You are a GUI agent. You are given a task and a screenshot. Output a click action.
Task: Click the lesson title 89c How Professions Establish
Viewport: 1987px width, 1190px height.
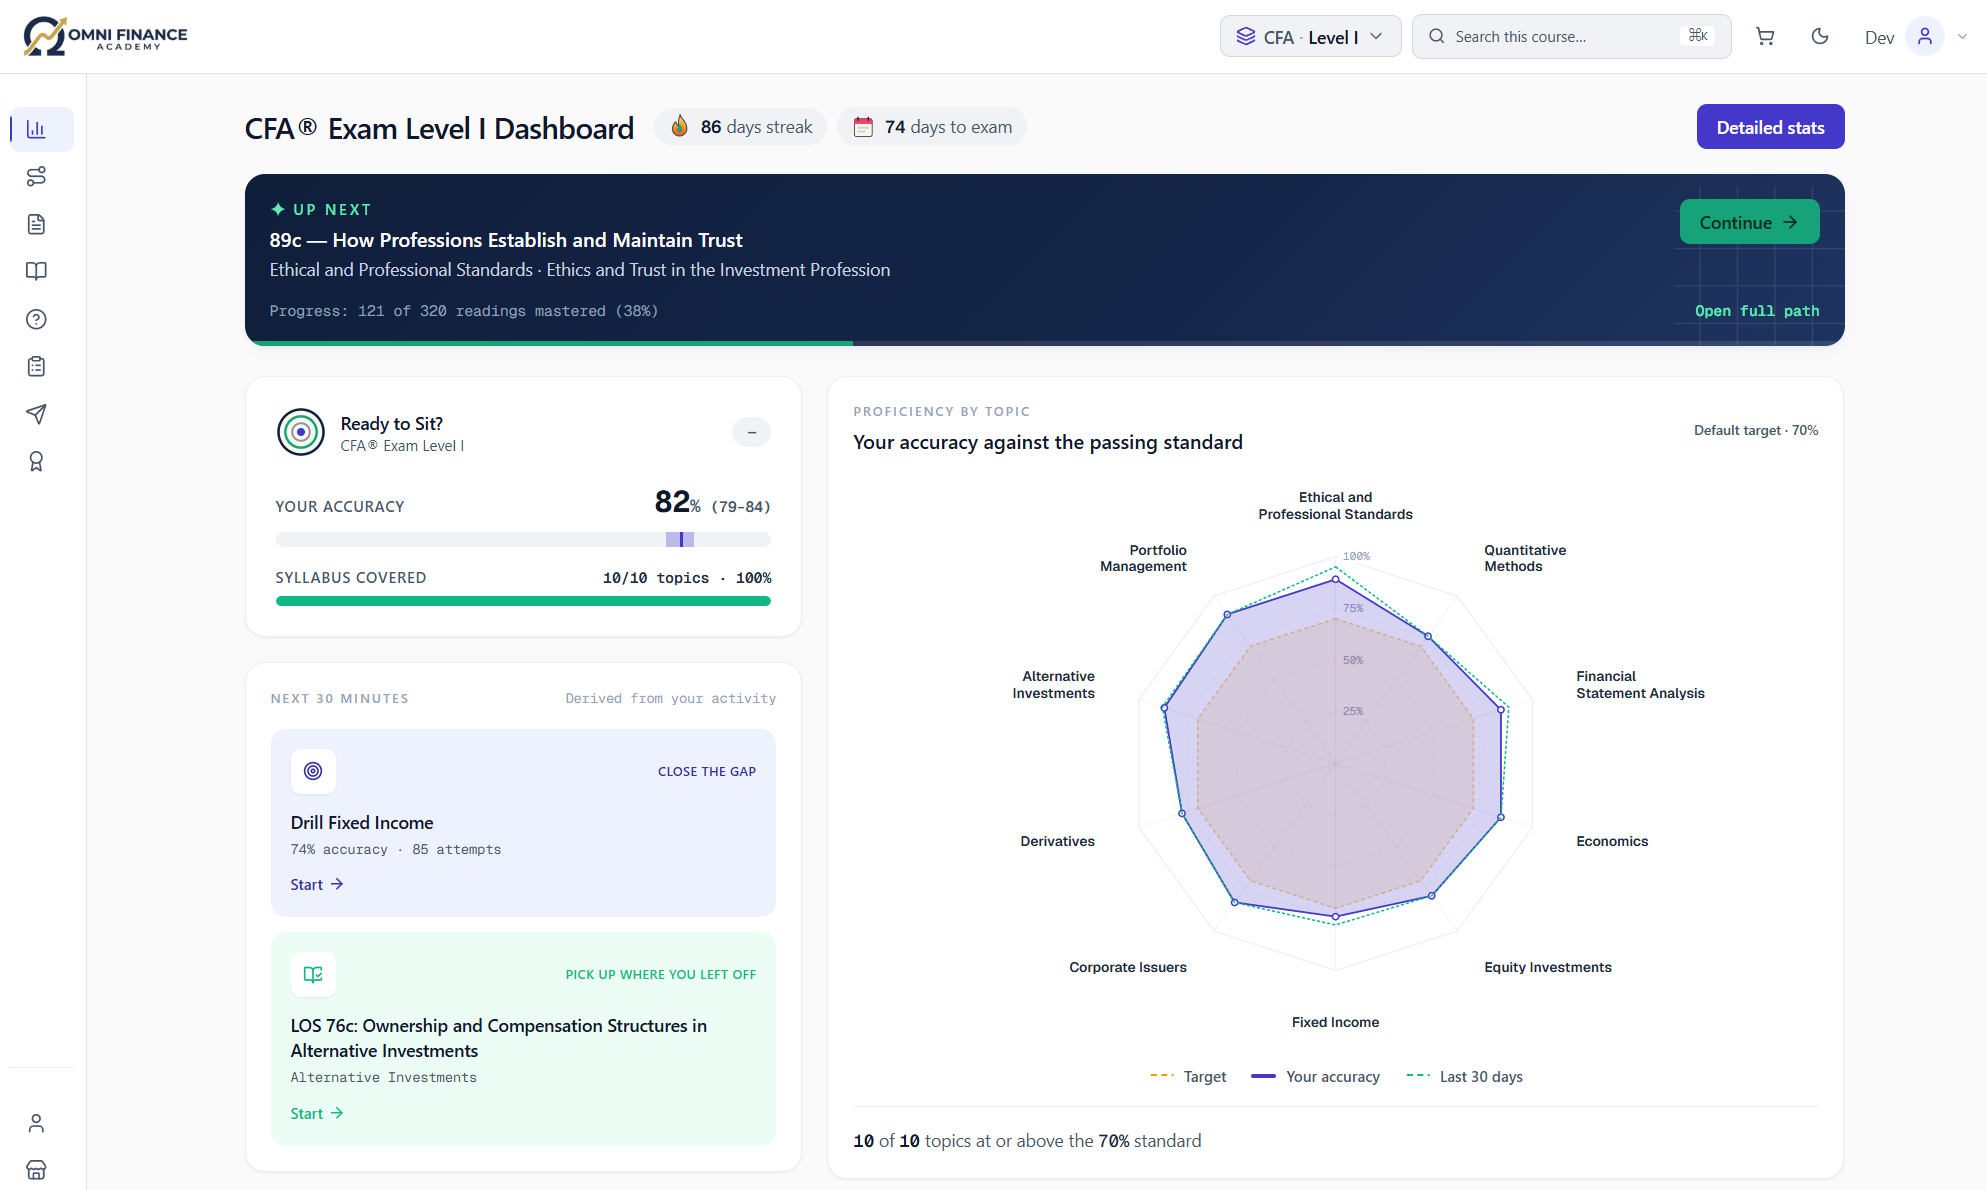[x=506, y=240]
